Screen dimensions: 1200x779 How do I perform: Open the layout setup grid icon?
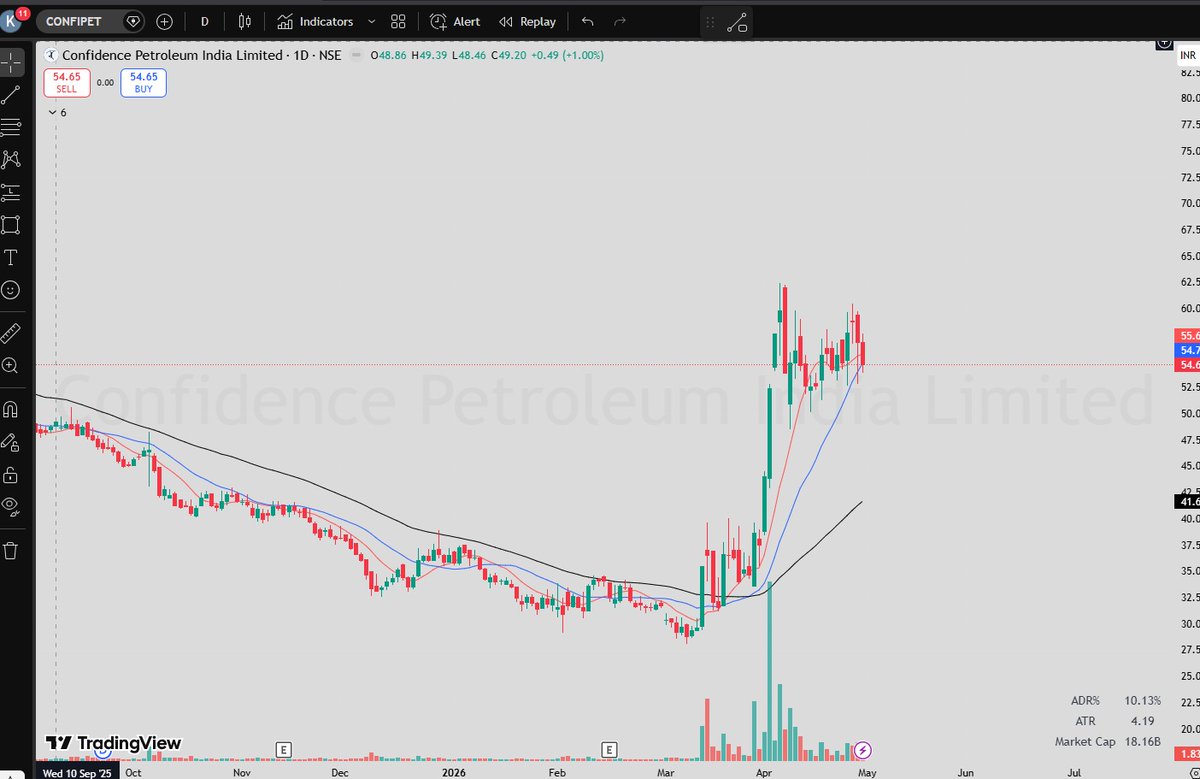pos(398,21)
